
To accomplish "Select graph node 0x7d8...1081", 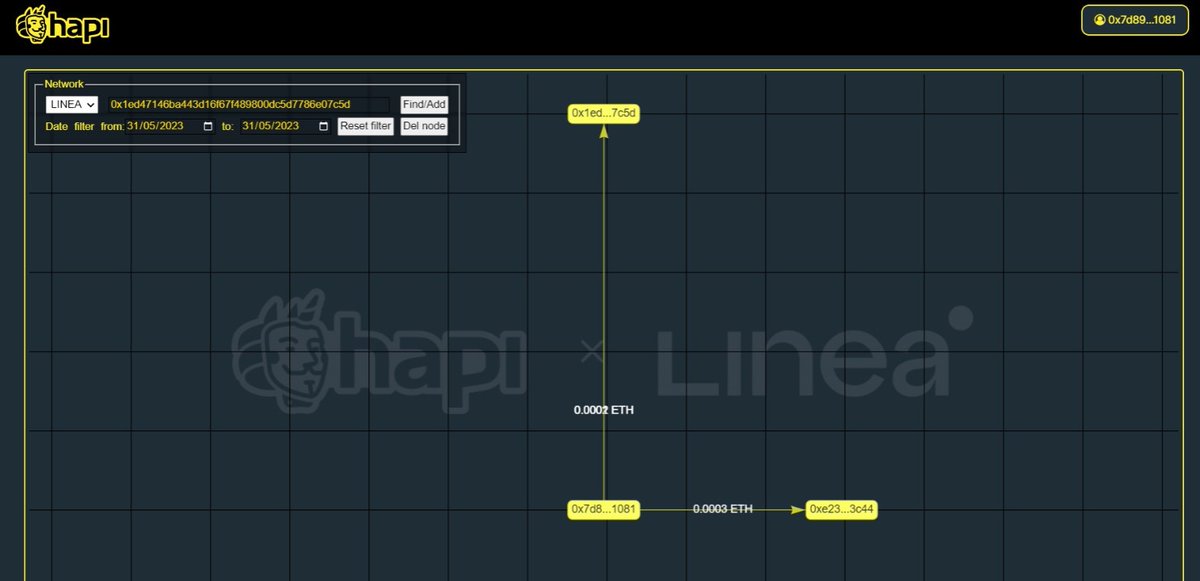I will click(603, 509).
